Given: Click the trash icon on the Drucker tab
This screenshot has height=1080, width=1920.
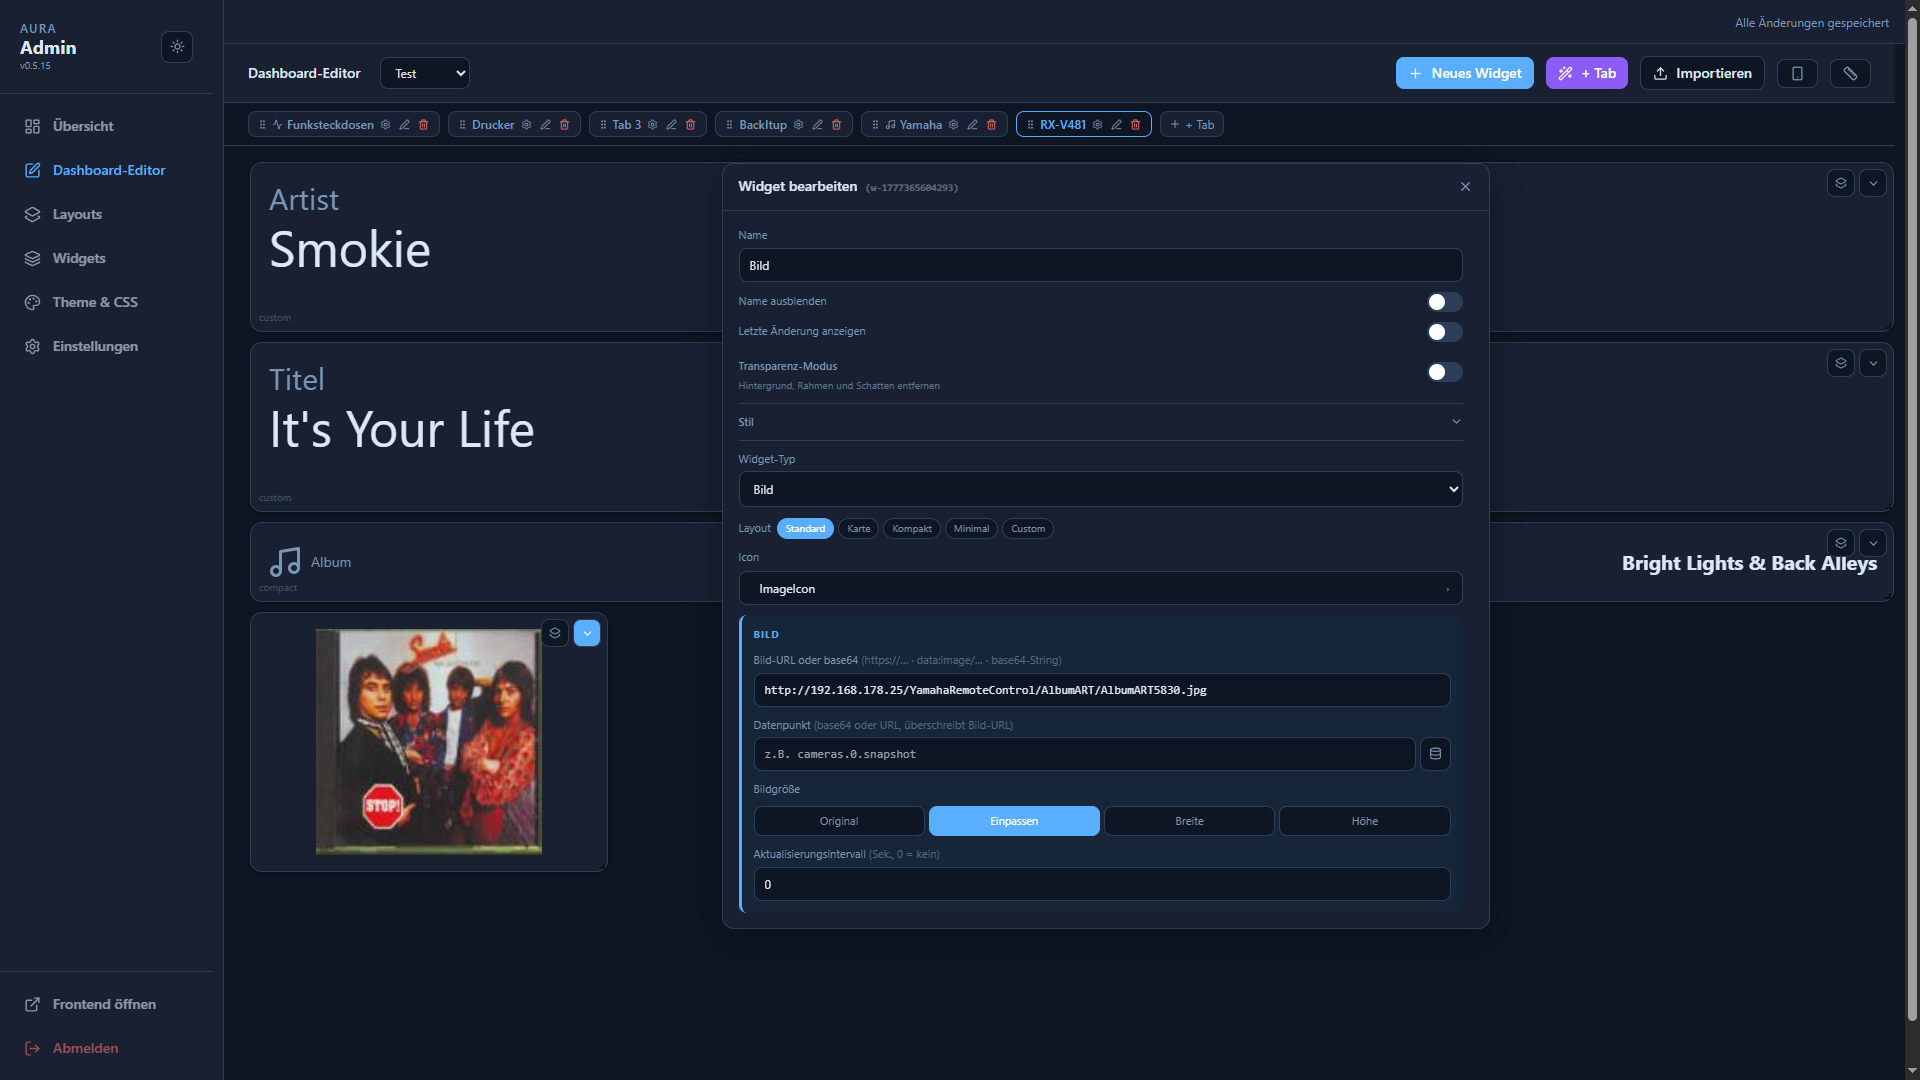Looking at the screenshot, I should [x=565, y=124].
